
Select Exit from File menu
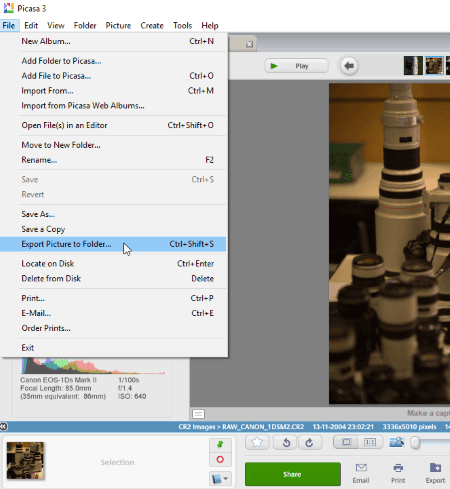point(113,348)
